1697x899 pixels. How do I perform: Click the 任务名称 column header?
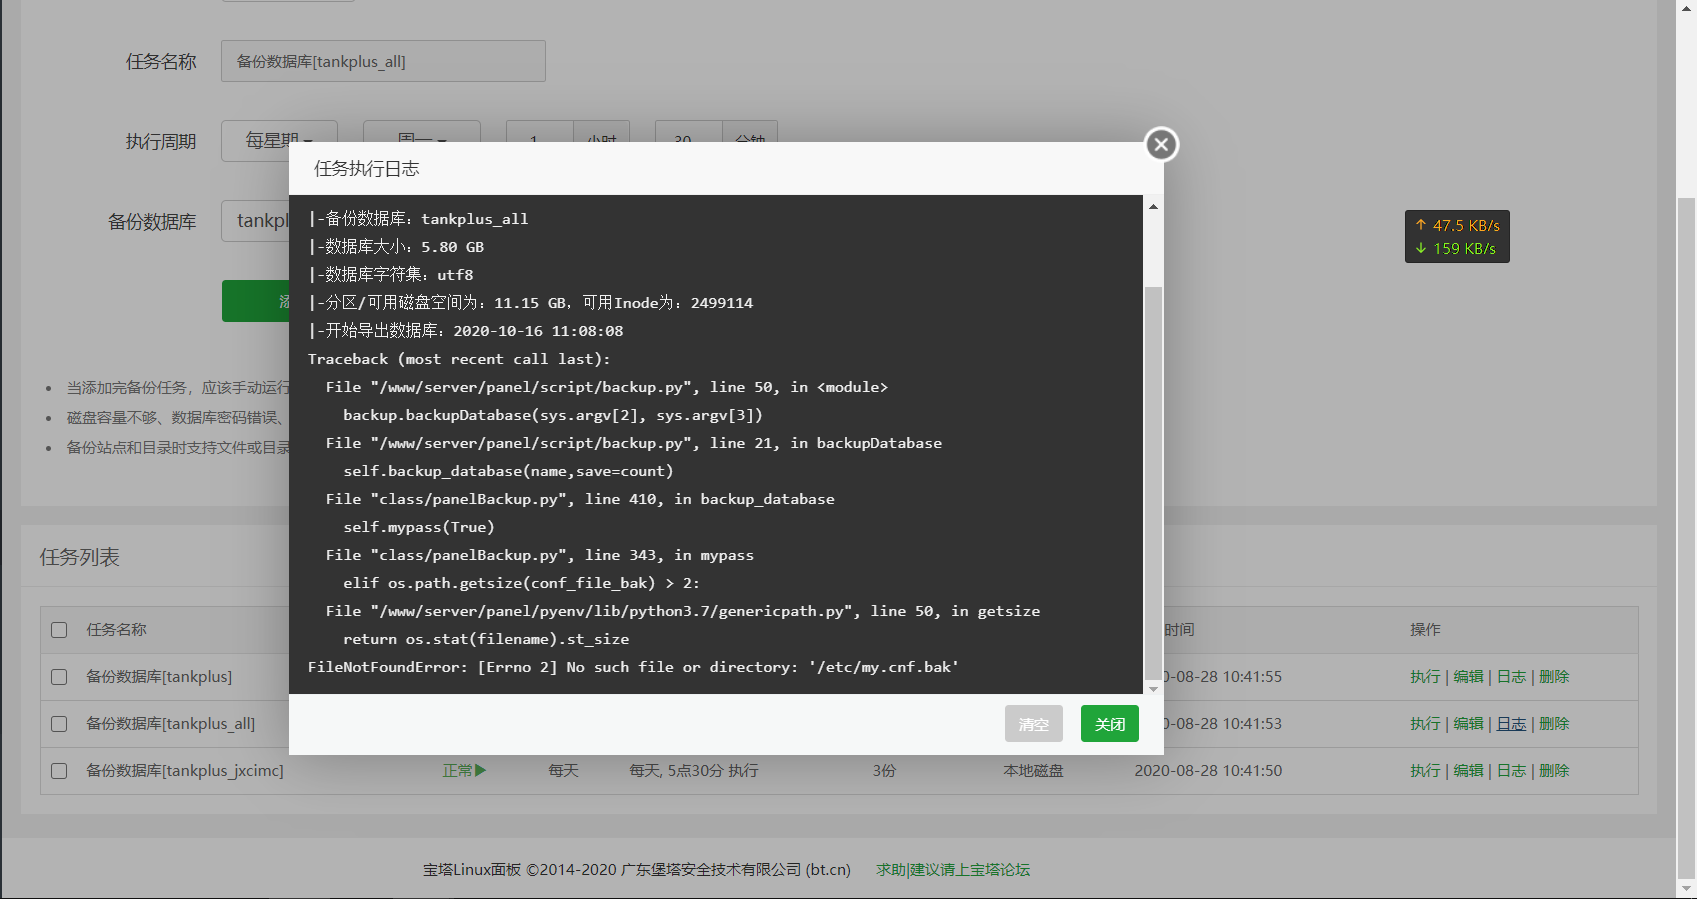click(116, 630)
